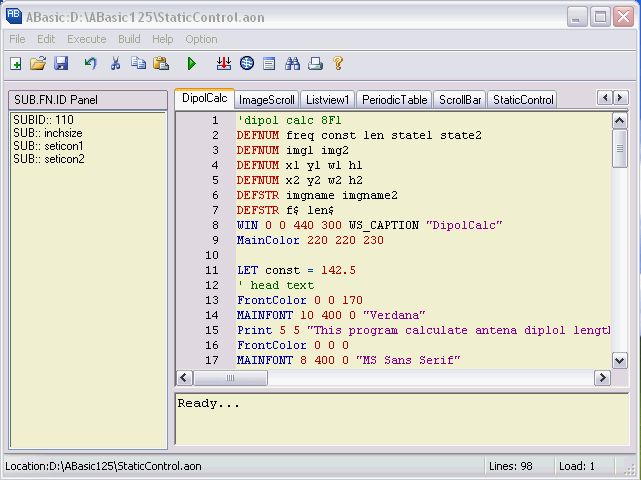Cut selection with the scissors icon
The image size is (641, 480).
tap(115, 64)
